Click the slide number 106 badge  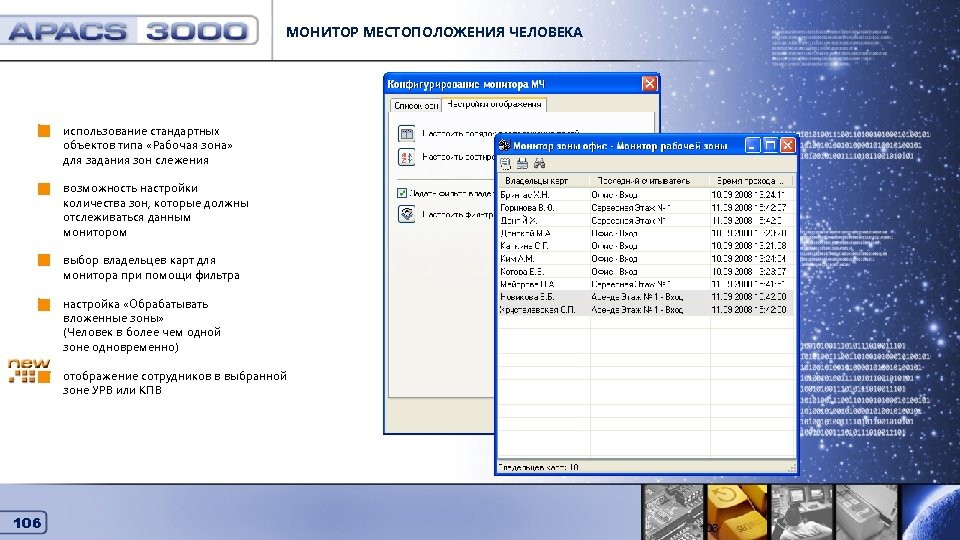[24, 523]
